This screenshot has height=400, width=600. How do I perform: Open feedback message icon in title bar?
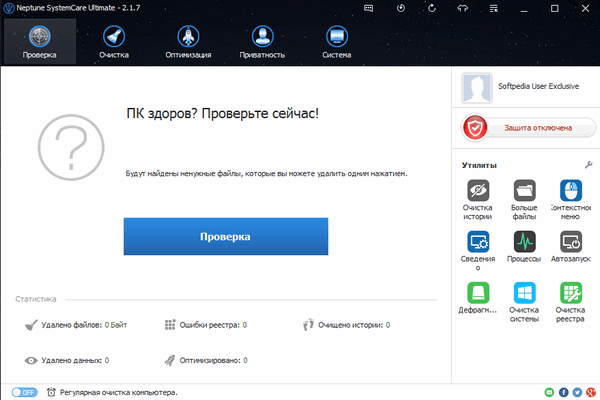pyautogui.click(x=368, y=8)
